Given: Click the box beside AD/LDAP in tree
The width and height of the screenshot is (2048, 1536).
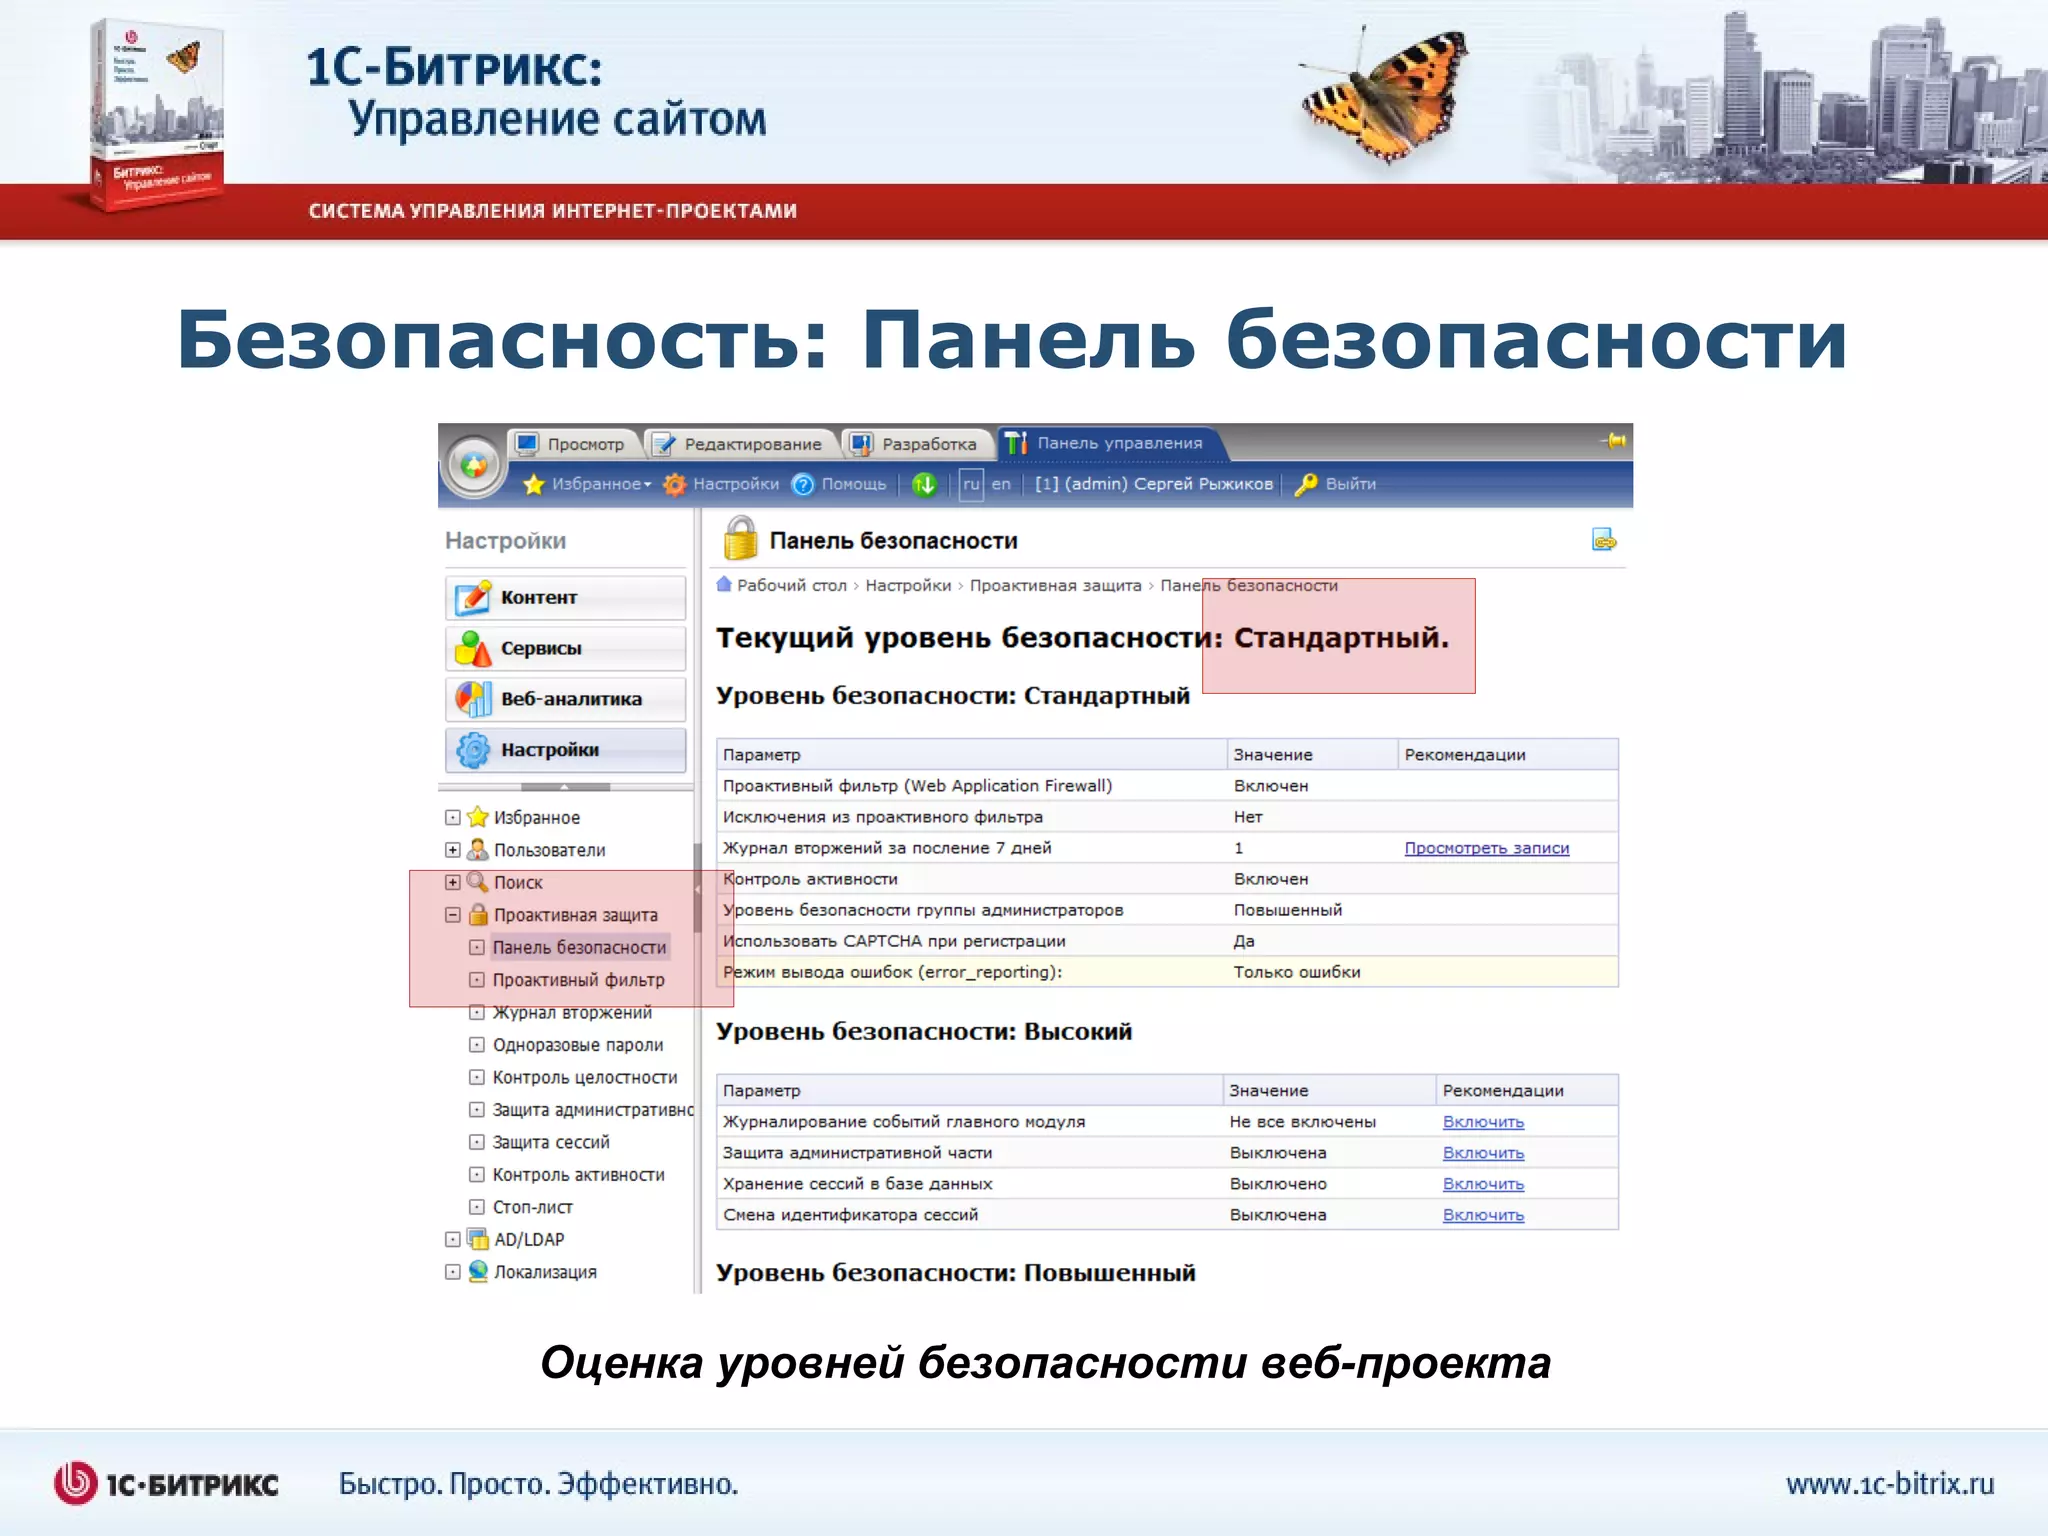Looking at the screenshot, I should 453,1240.
